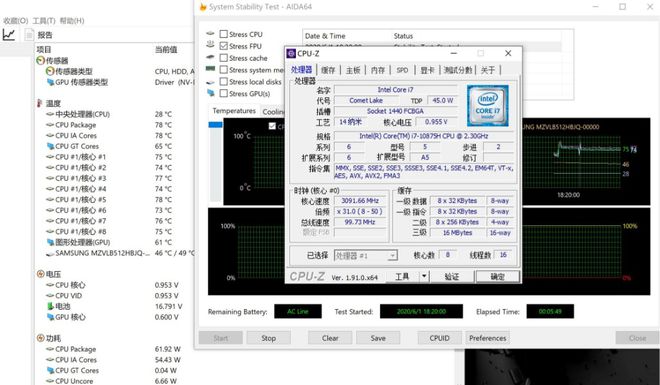Screen dimensions: 660x385
Task: Click the Status column header
Action: click(x=403, y=36)
